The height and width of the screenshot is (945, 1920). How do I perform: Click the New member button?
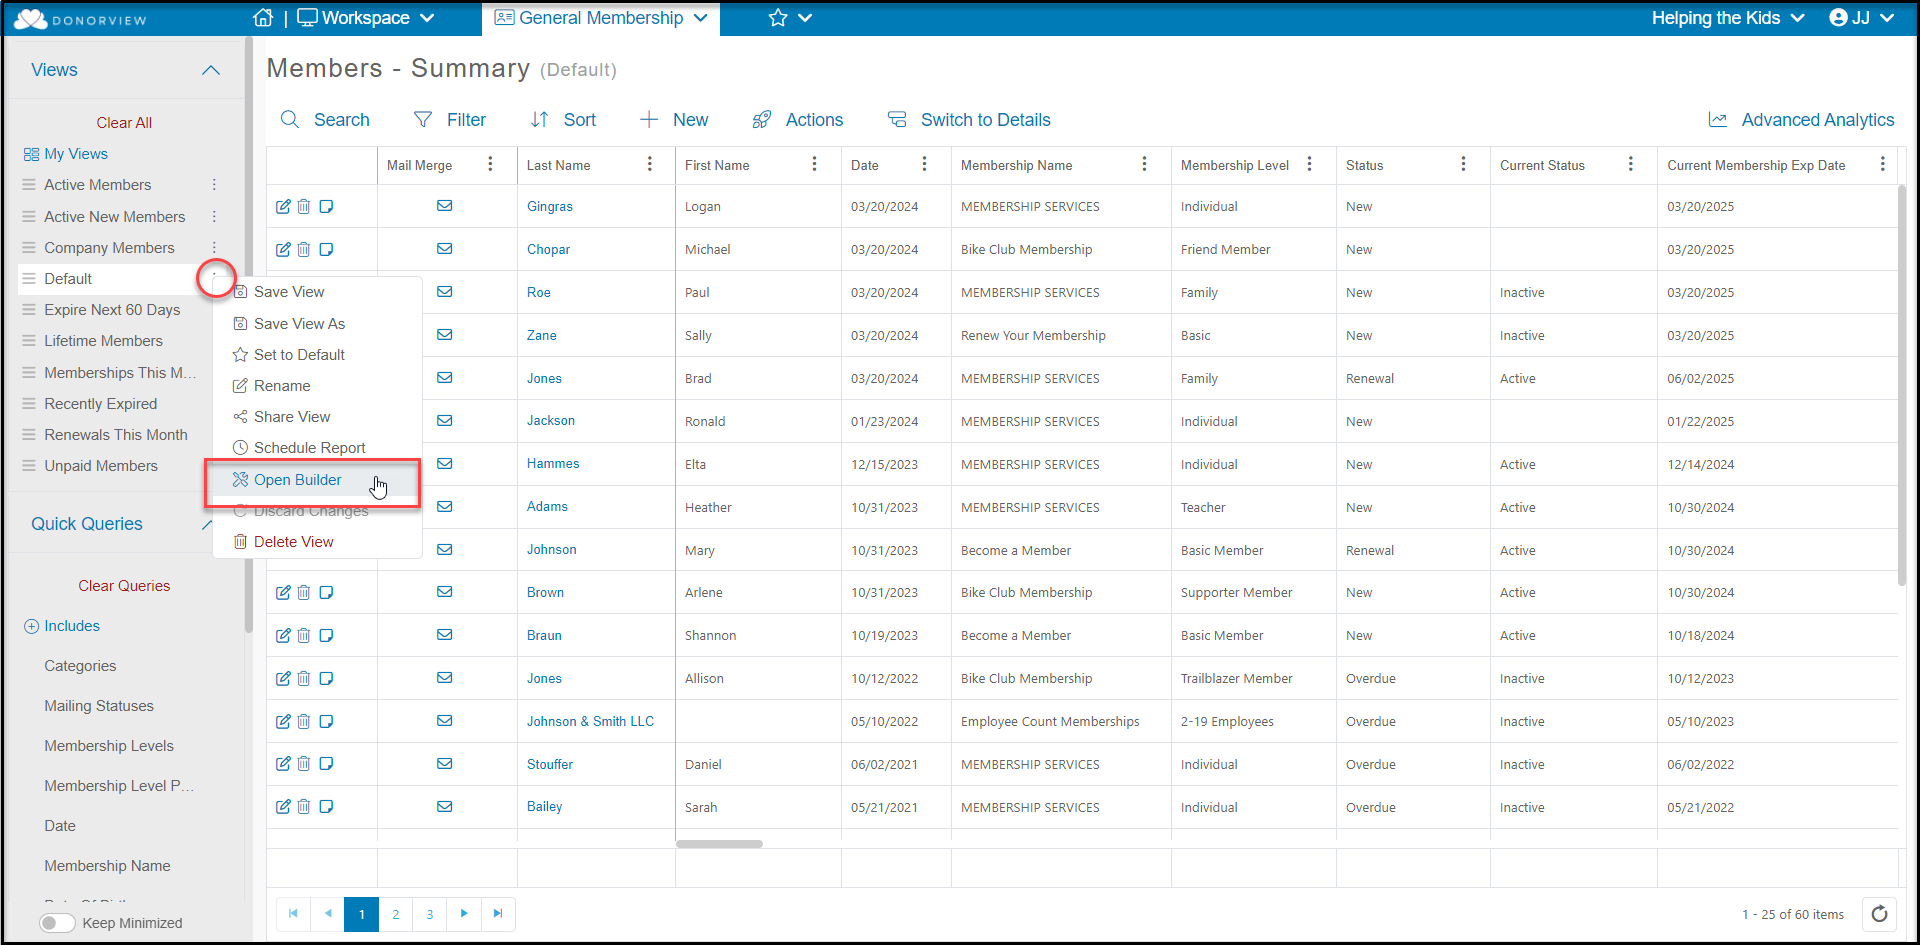tap(674, 120)
